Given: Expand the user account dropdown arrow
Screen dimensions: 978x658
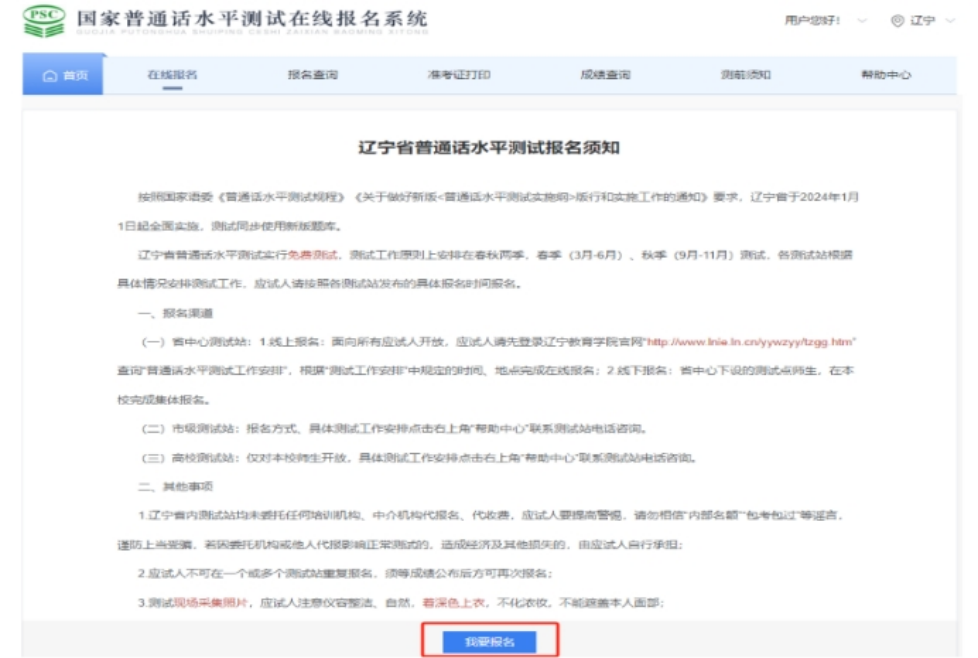Looking at the screenshot, I should click(862, 21).
